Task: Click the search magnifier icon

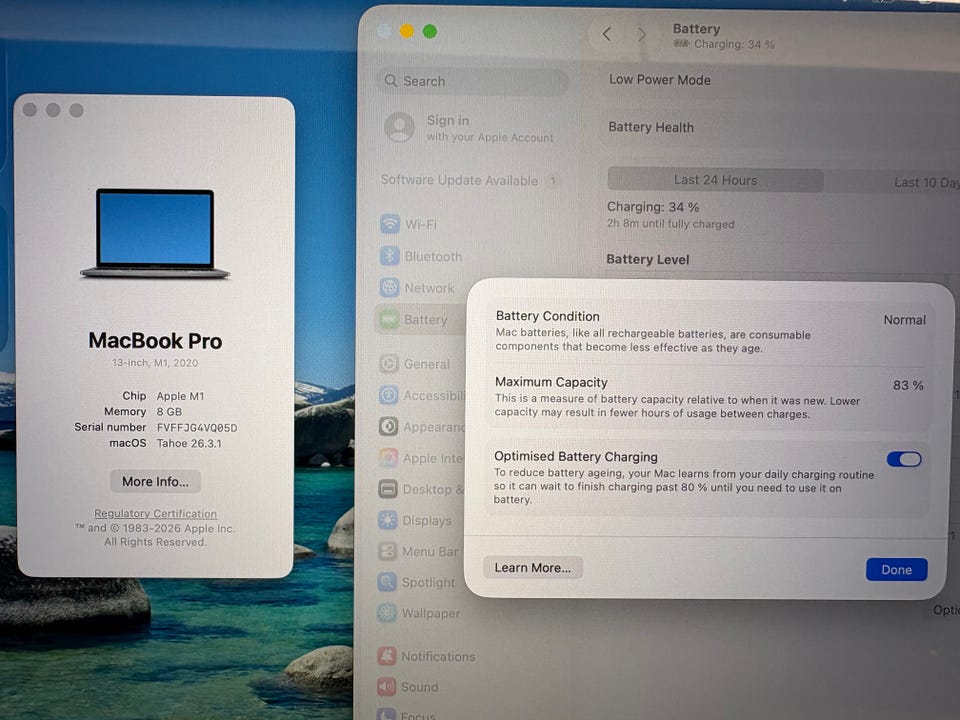Action: click(x=391, y=81)
